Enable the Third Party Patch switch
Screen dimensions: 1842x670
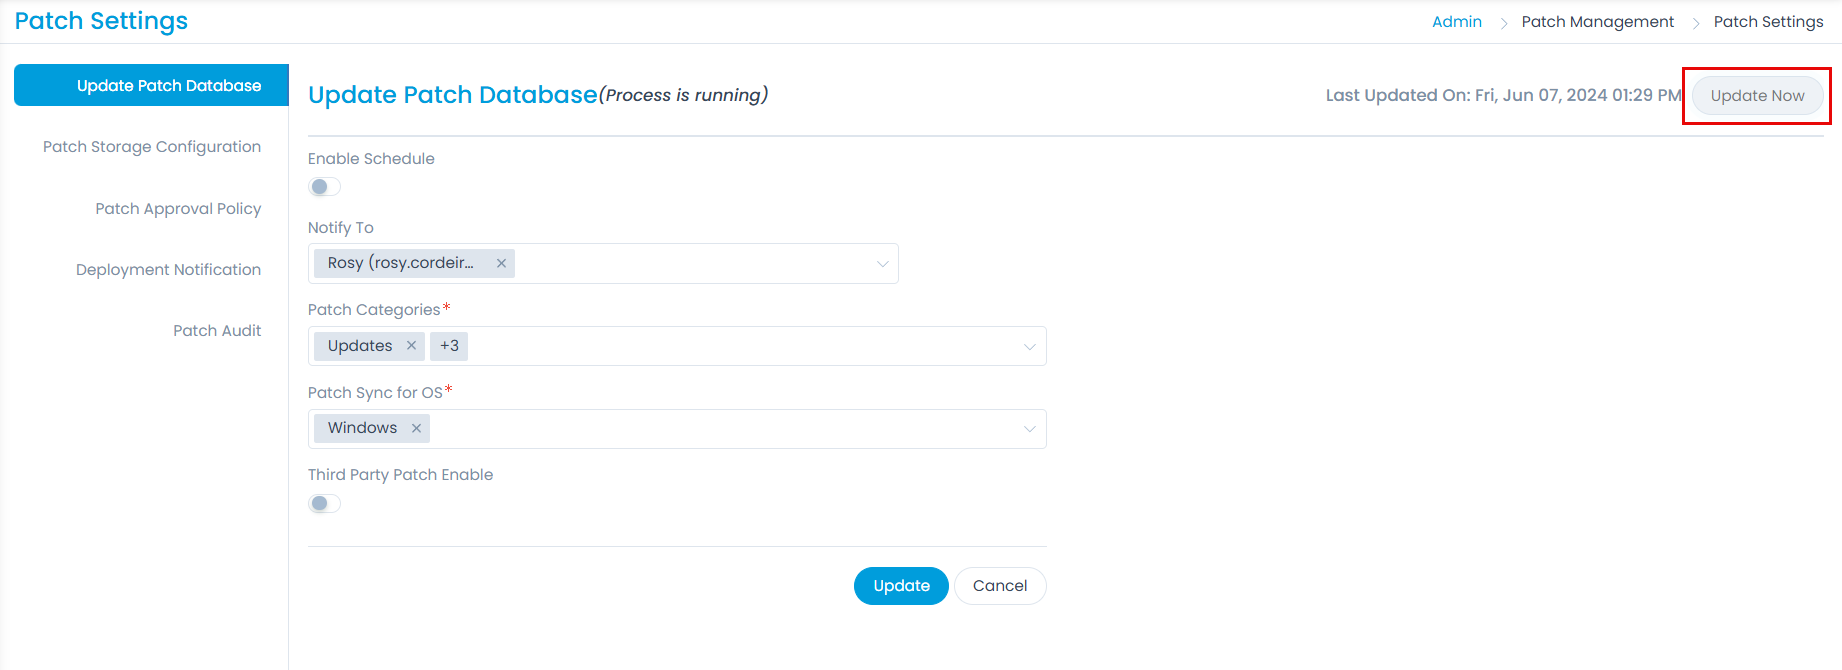click(x=324, y=503)
